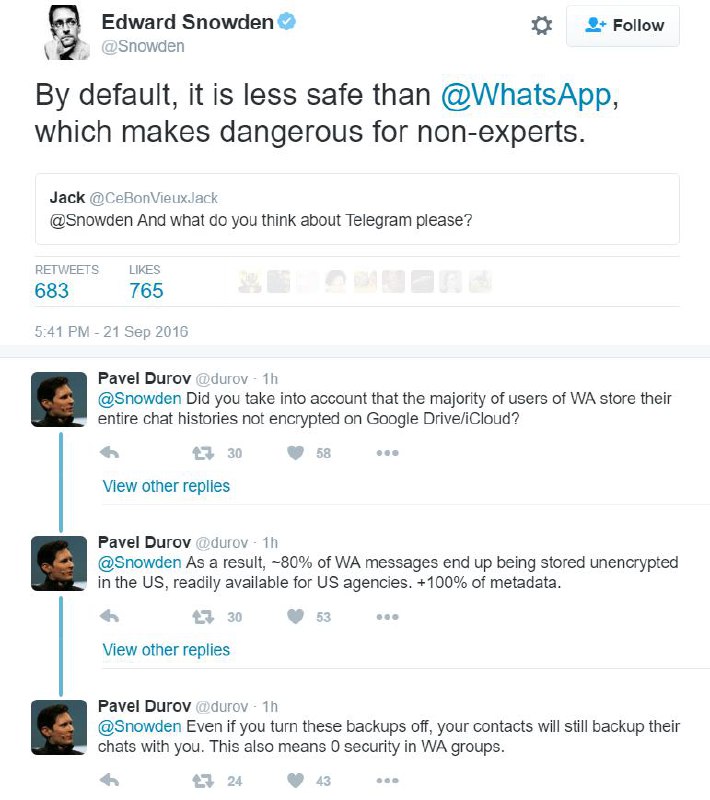This screenshot has width=710, height=800.
Task: Open more options on the Google Drive/iCloud tweet
Action: click(387, 453)
